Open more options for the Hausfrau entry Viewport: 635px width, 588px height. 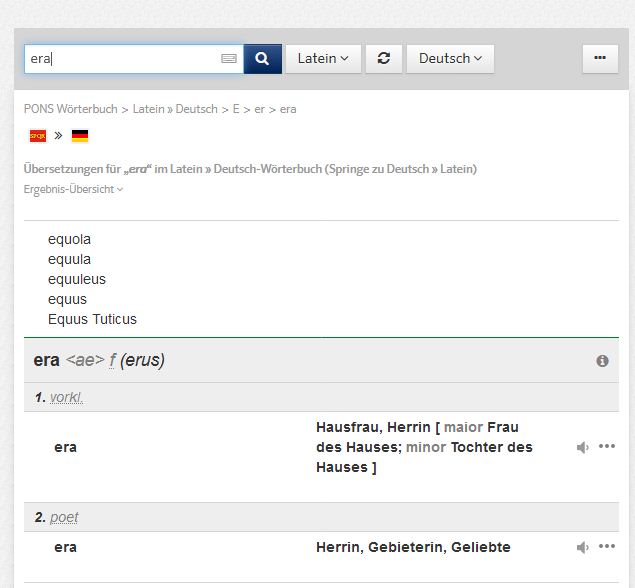pos(607,447)
